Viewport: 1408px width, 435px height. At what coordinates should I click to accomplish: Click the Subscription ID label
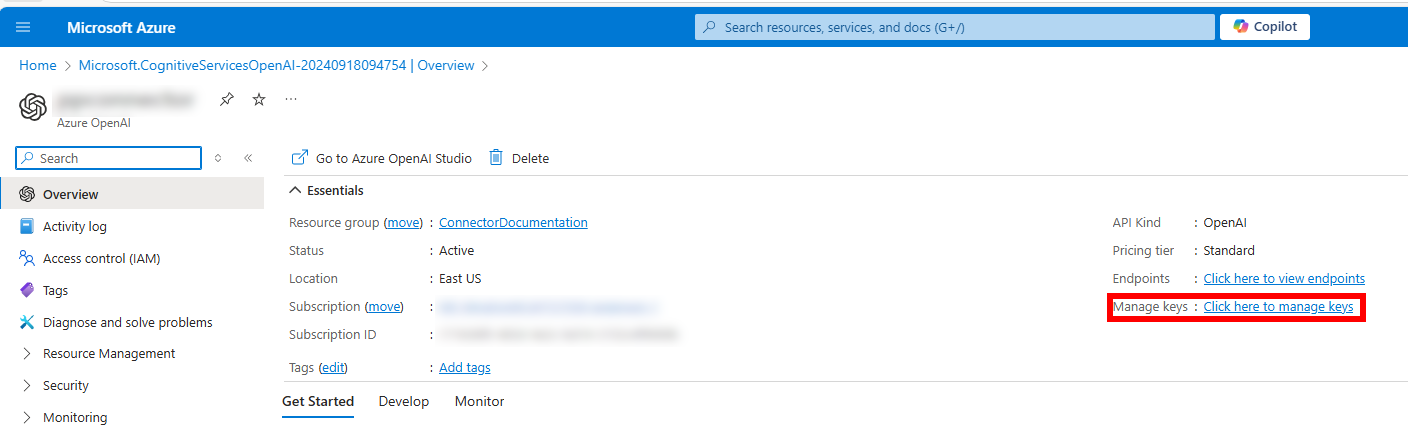(331, 335)
